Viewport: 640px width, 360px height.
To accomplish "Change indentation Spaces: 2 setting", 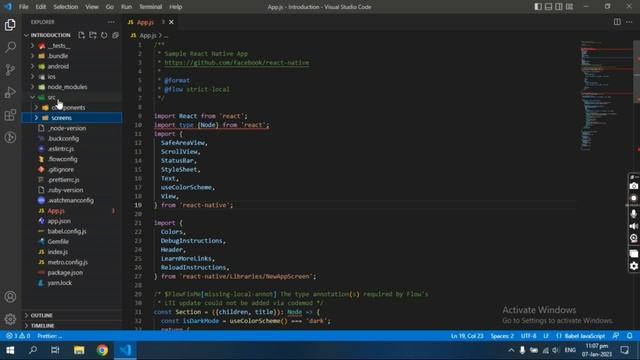I will 502,336.
